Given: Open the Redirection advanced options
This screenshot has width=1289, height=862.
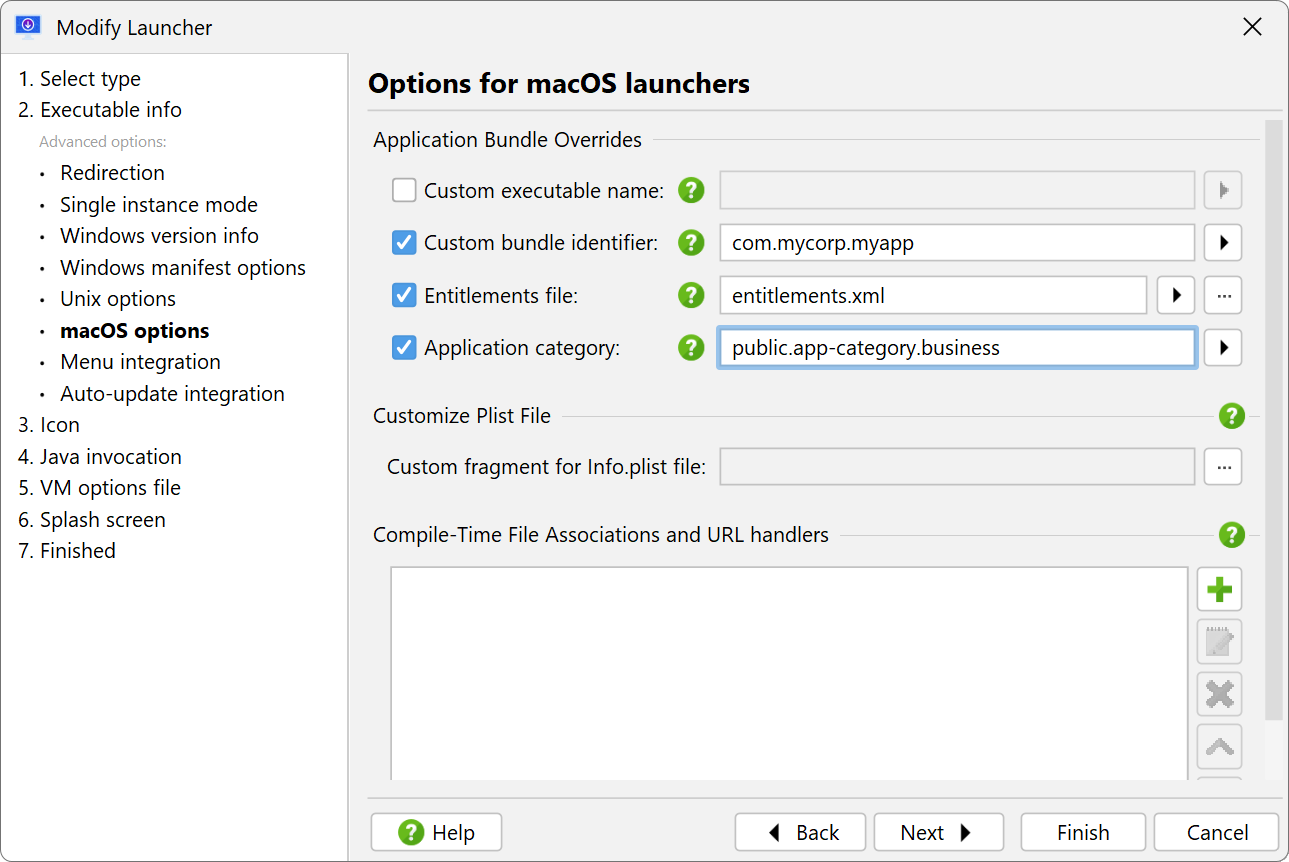Looking at the screenshot, I should 112,173.
